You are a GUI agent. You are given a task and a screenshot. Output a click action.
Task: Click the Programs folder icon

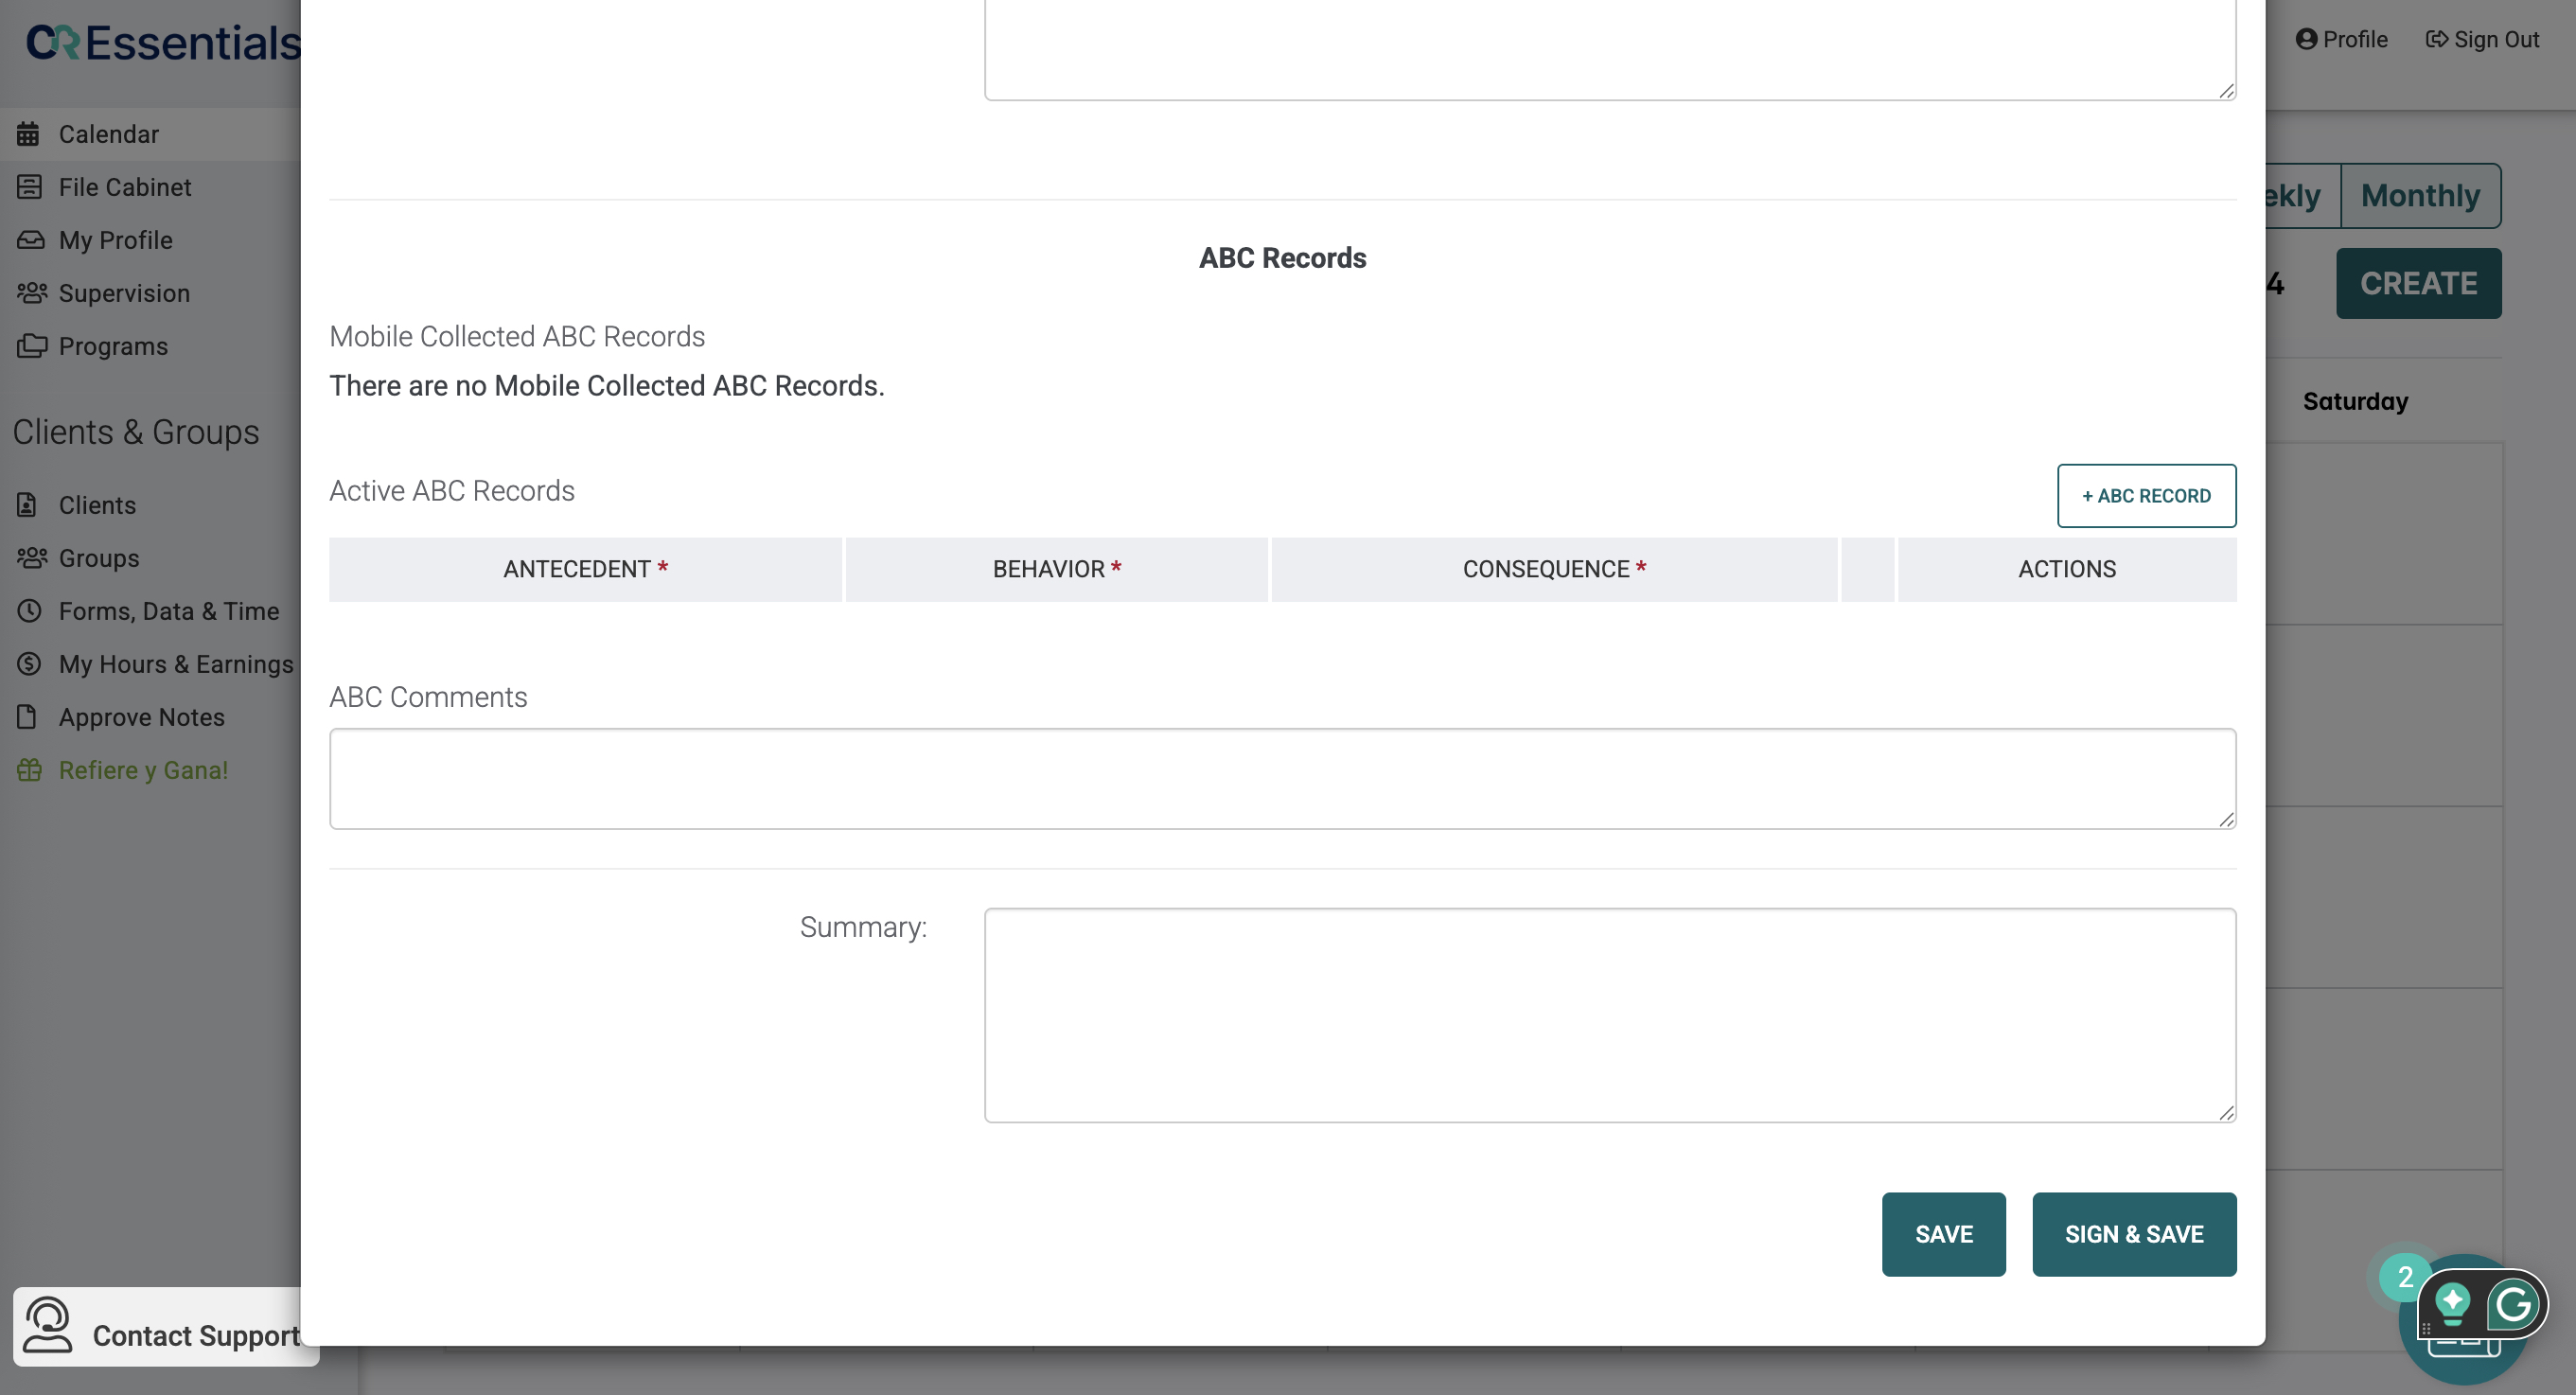[31, 346]
